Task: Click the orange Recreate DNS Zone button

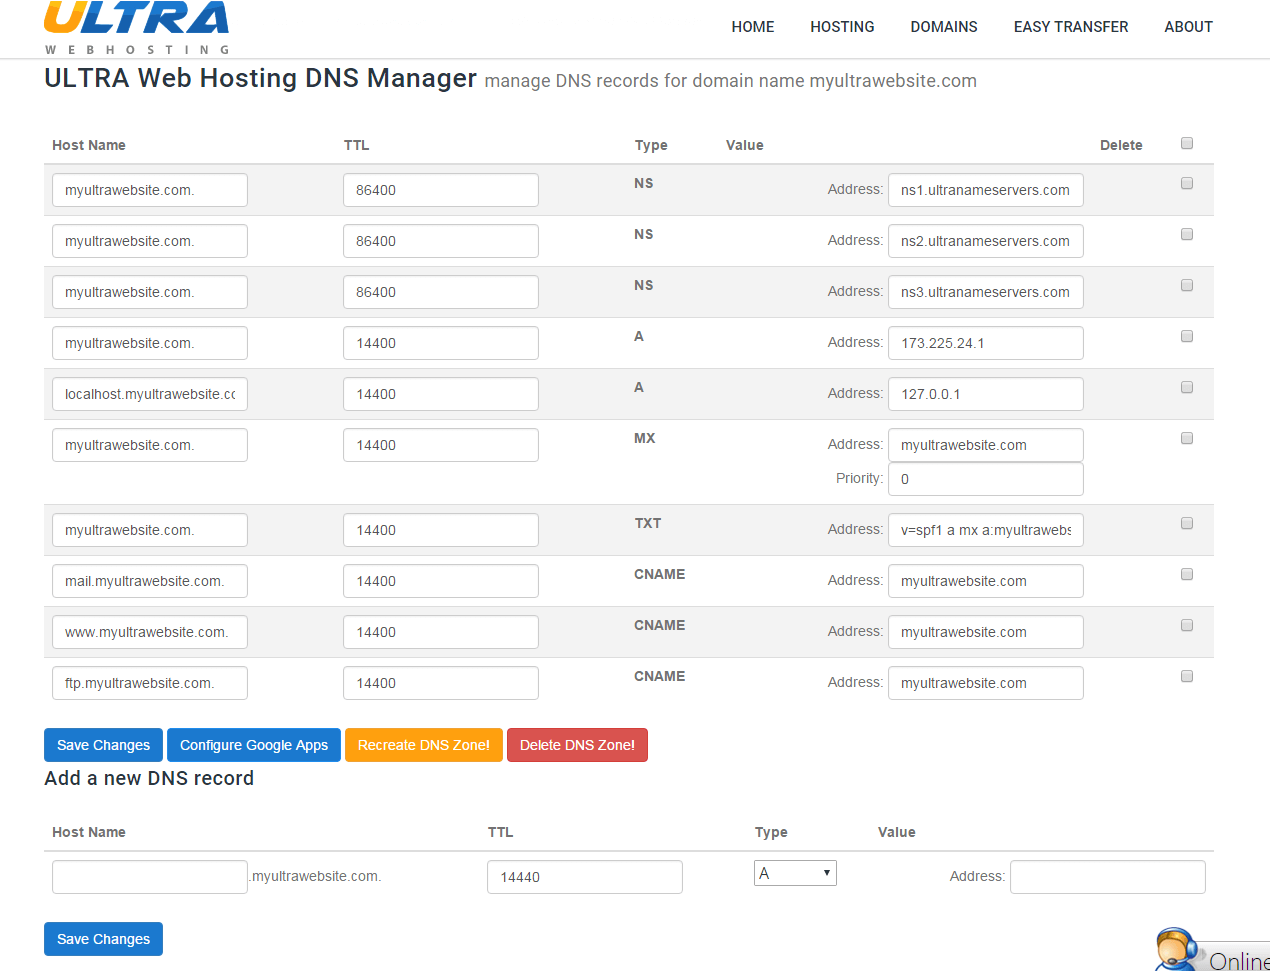Action: 424,745
